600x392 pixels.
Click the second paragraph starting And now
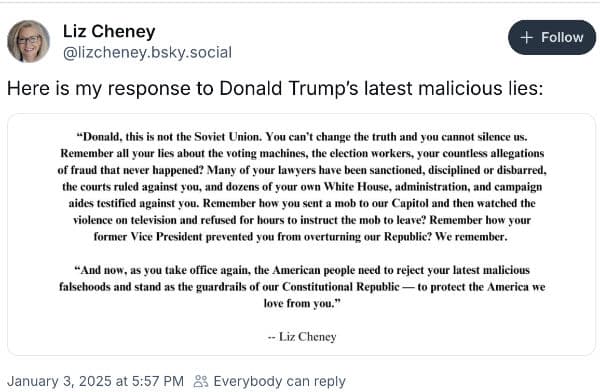(302, 287)
